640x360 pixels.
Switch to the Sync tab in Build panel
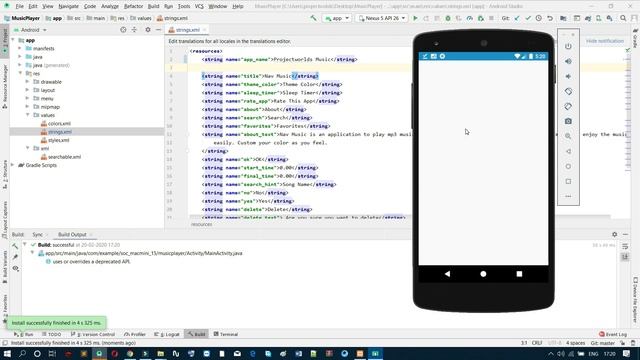pyautogui.click(x=38, y=234)
